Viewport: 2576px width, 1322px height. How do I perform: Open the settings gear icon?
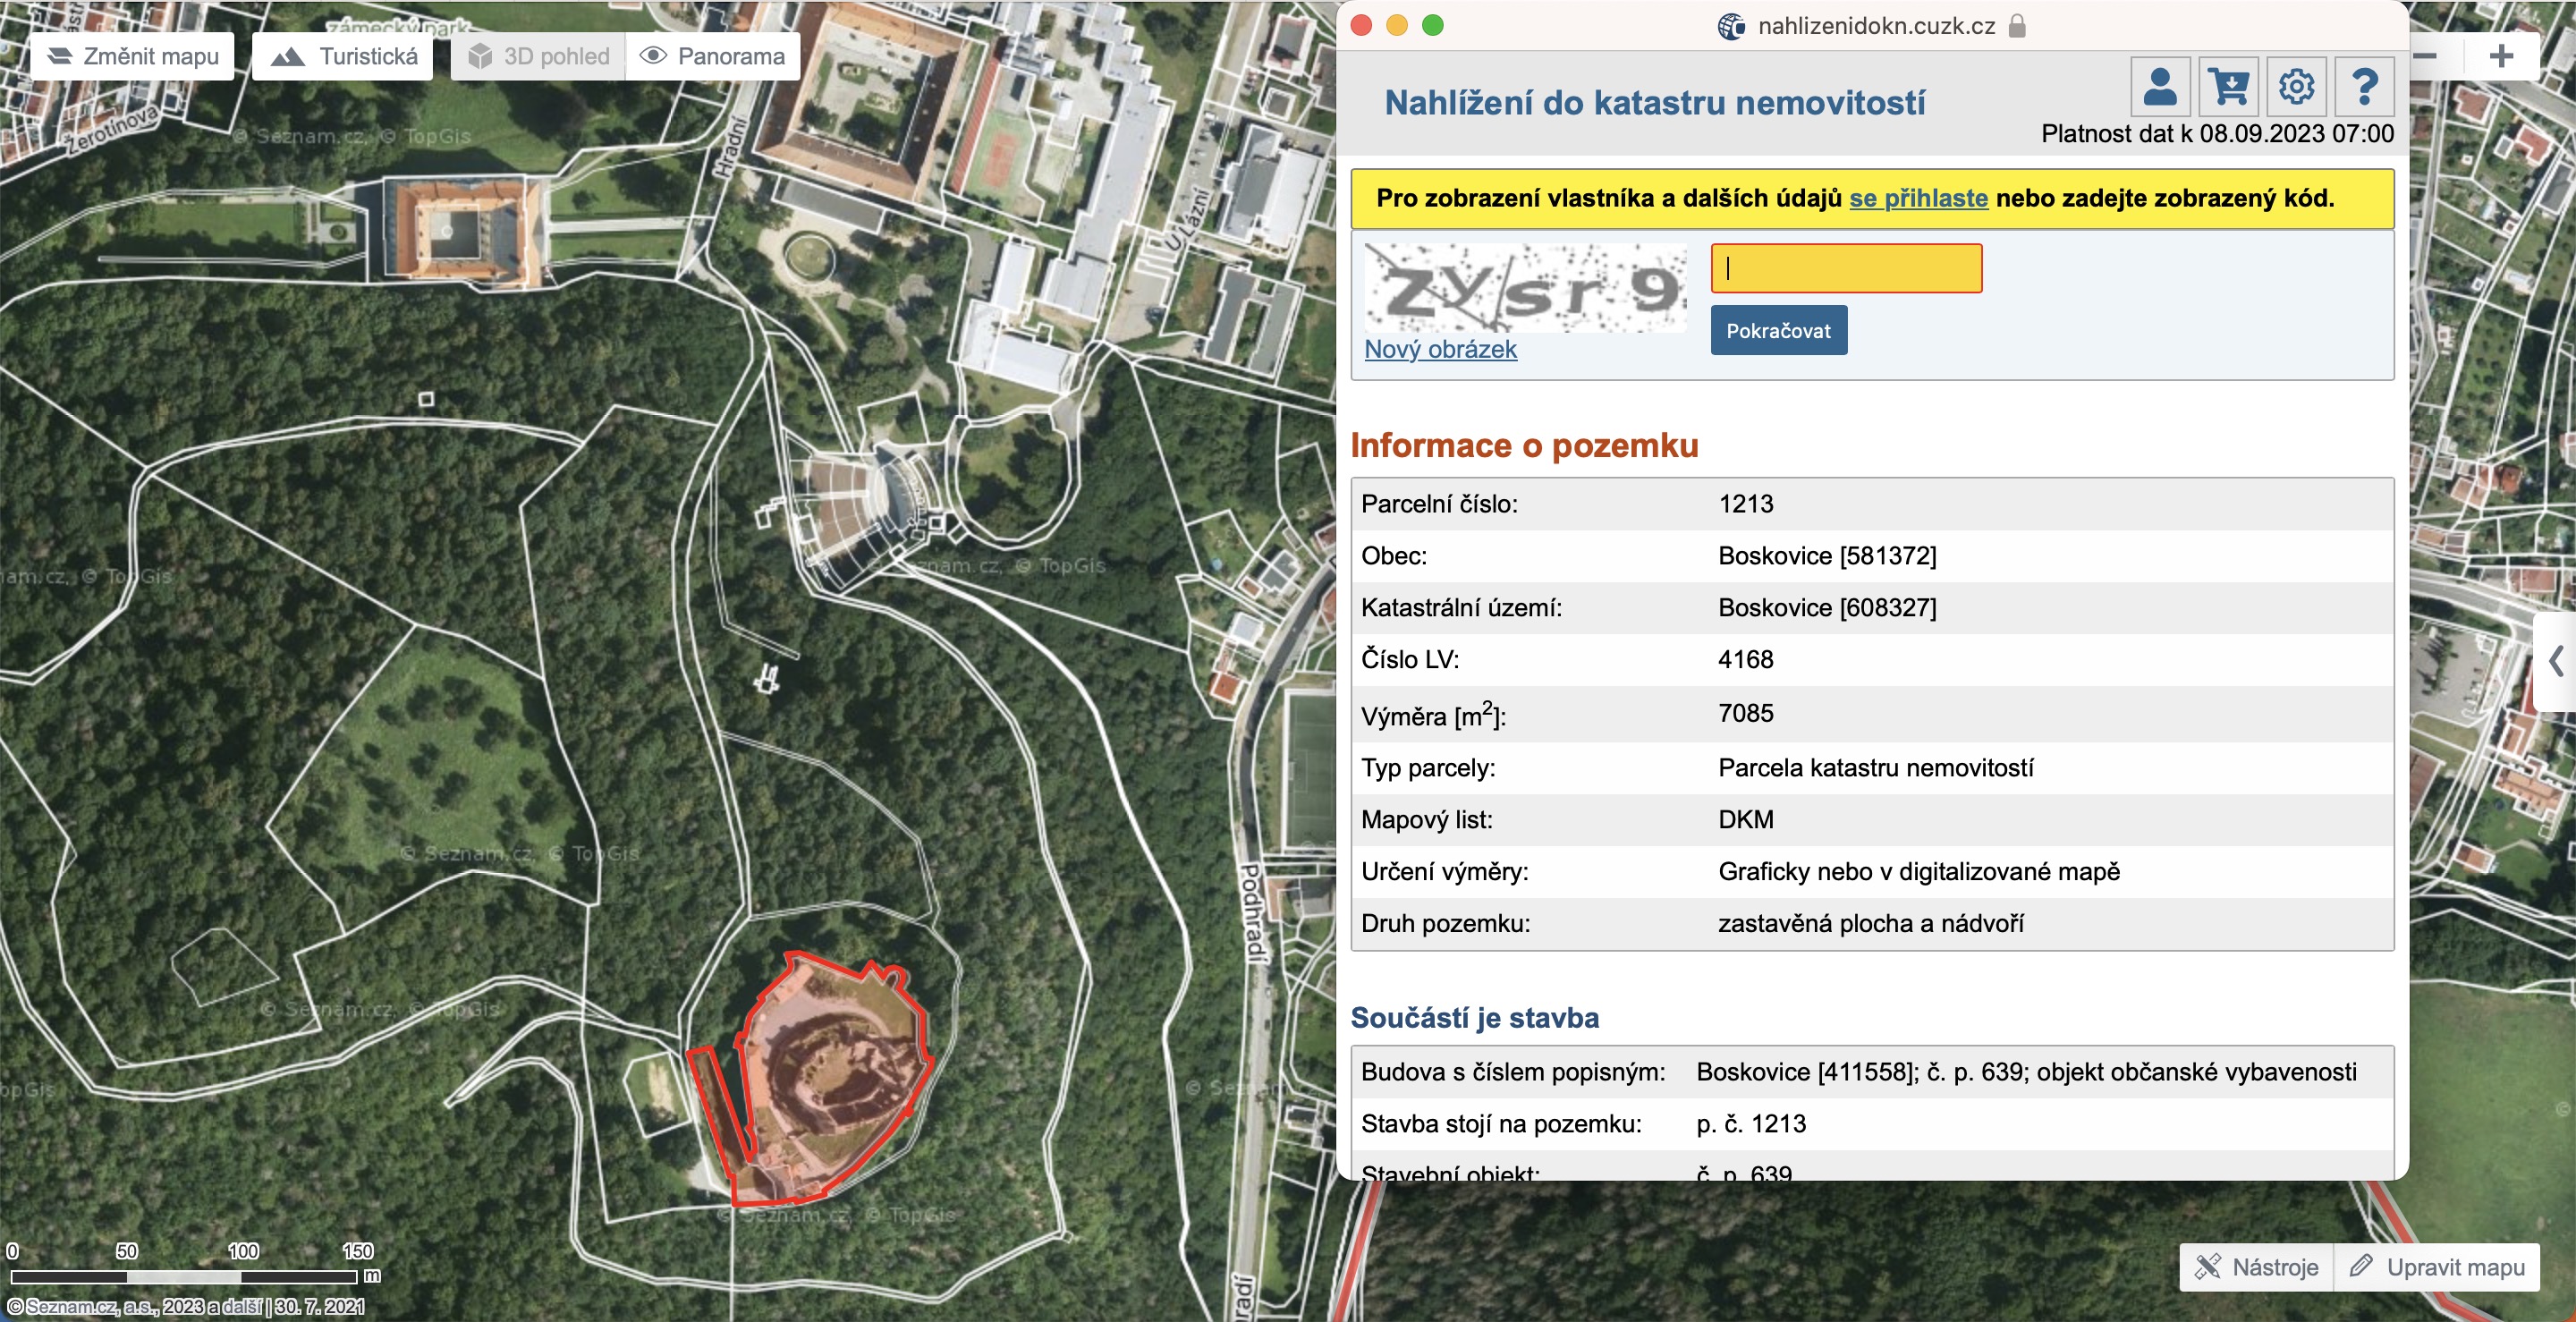pyautogui.click(x=2296, y=87)
